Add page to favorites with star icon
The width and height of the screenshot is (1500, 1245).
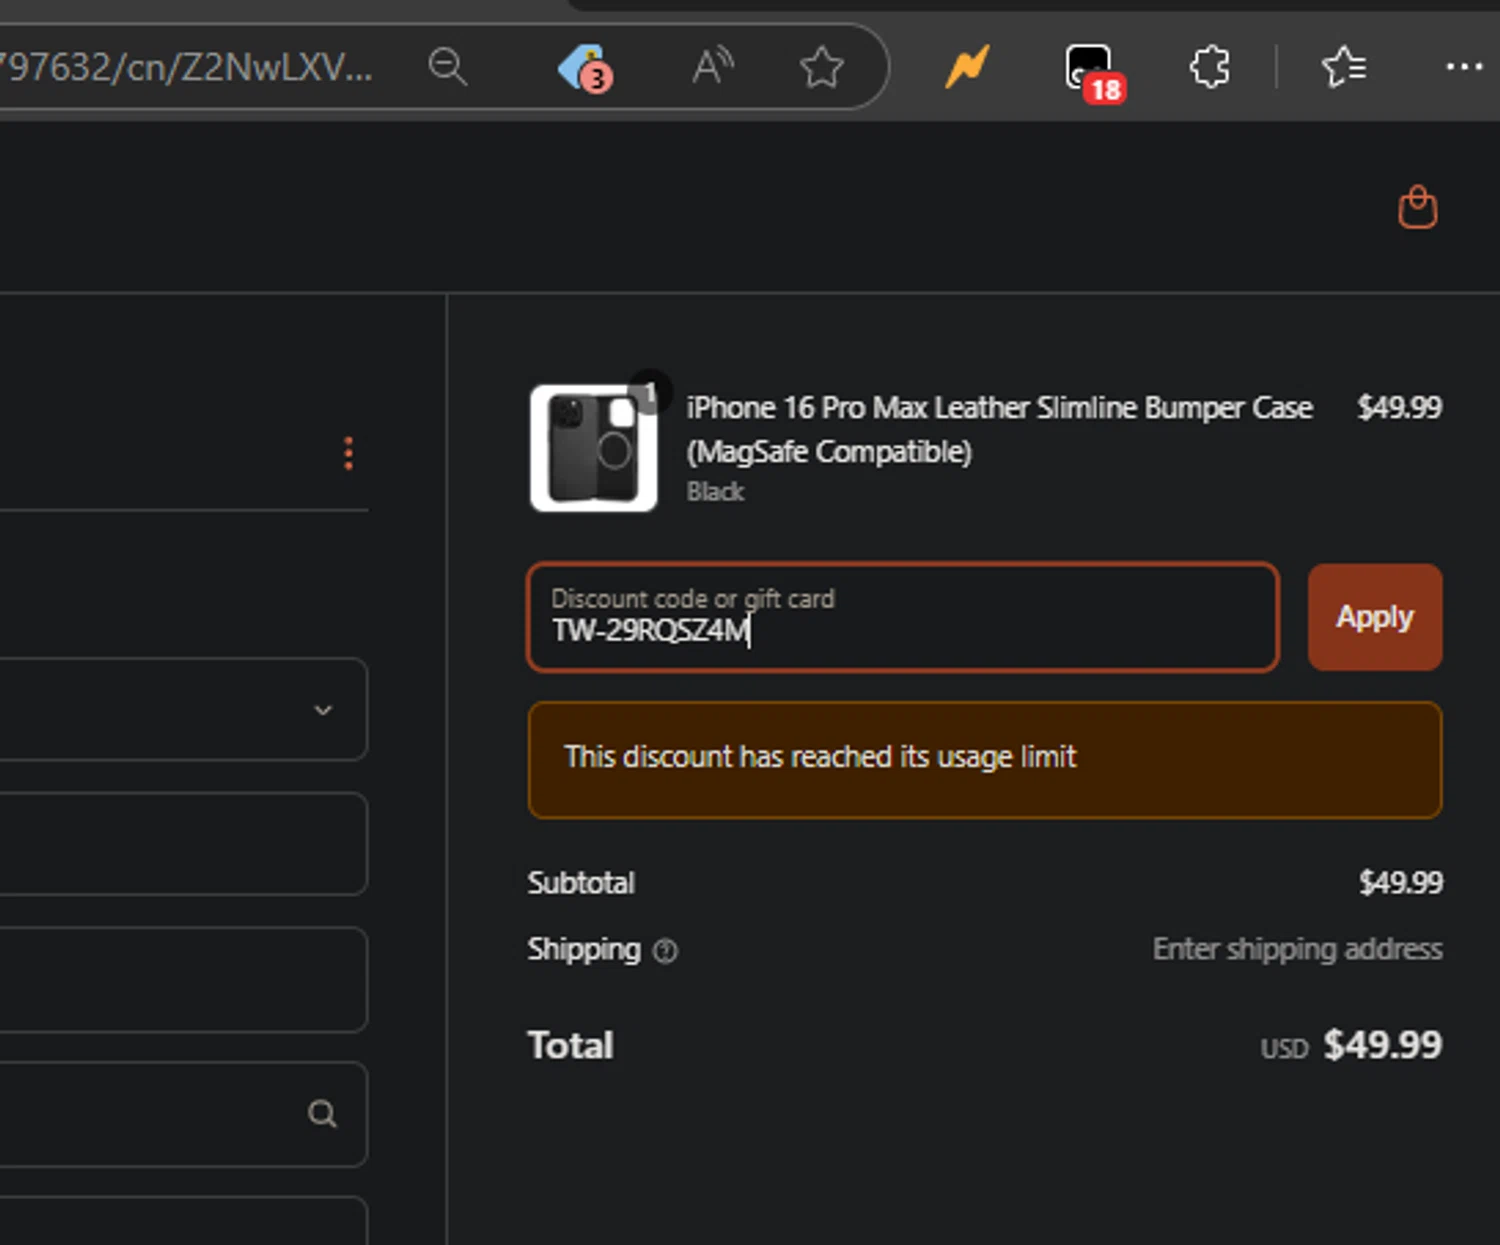pyautogui.click(x=821, y=67)
